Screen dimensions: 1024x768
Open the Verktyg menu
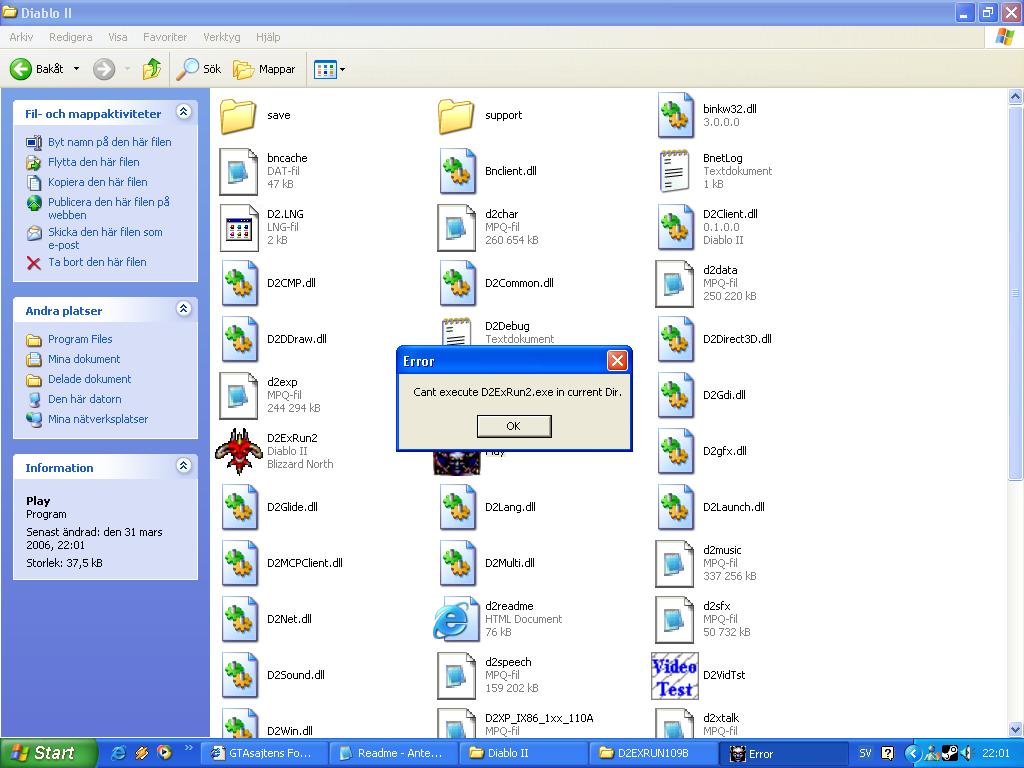click(221, 37)
